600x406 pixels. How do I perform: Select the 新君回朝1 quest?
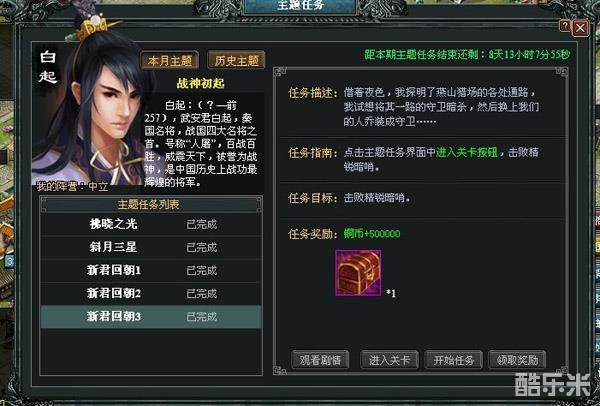[152, 270]
